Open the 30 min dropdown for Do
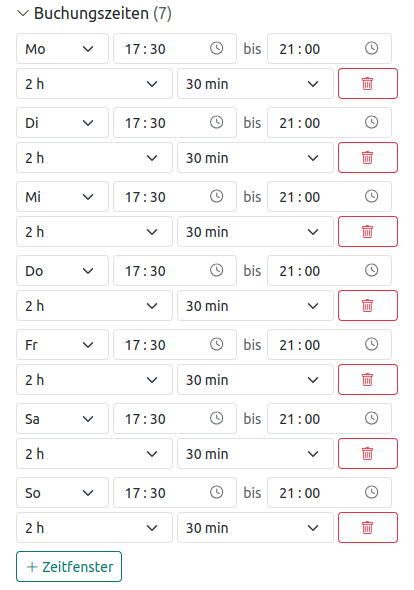The width and height of the screenshot is (414, 590). click(255, 306)
